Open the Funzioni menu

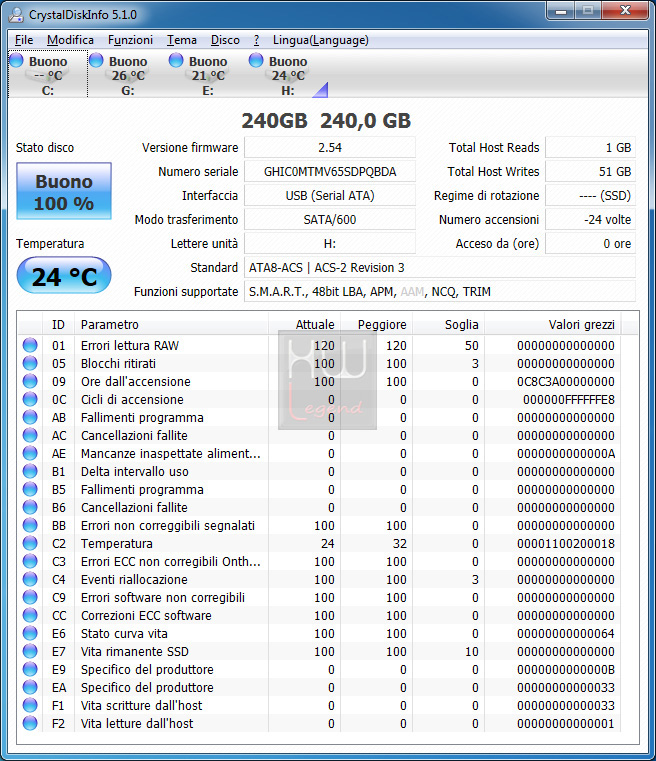[130, 40]
